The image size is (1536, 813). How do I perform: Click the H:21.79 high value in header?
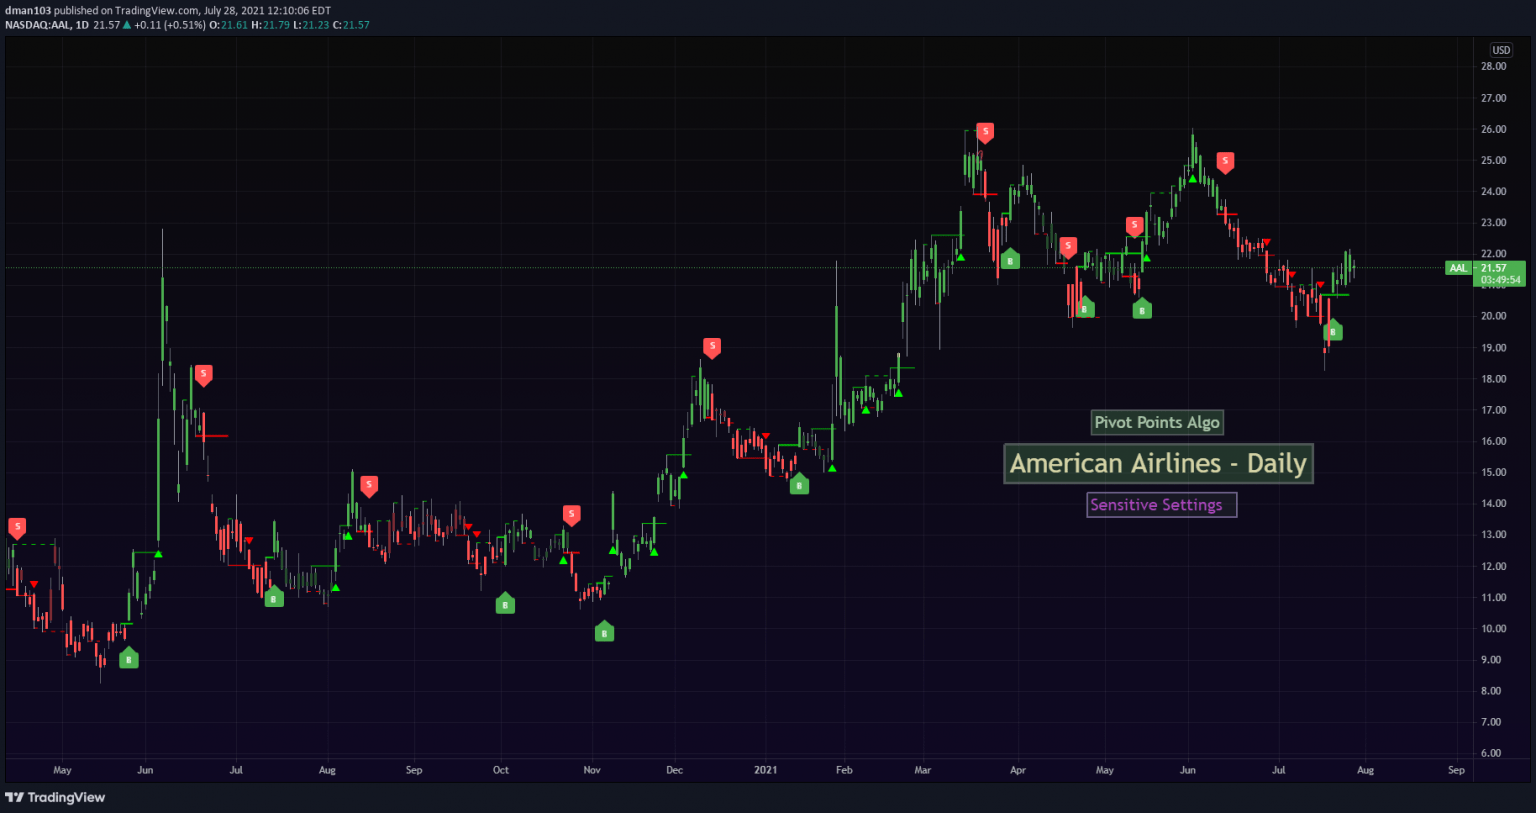point(271,25)
